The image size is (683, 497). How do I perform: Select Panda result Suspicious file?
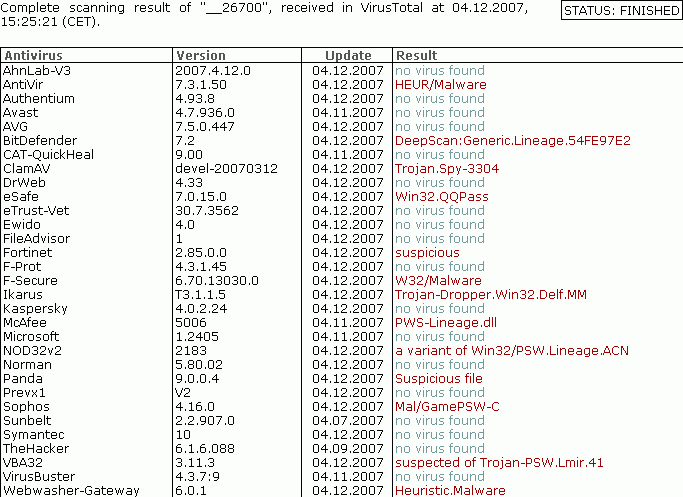point(439,379)
